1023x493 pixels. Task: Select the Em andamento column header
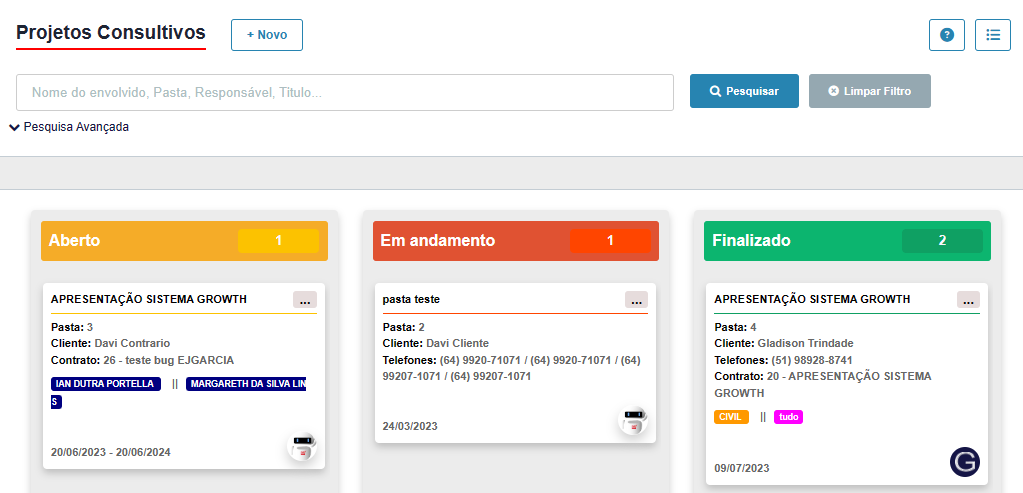(516, 241)
